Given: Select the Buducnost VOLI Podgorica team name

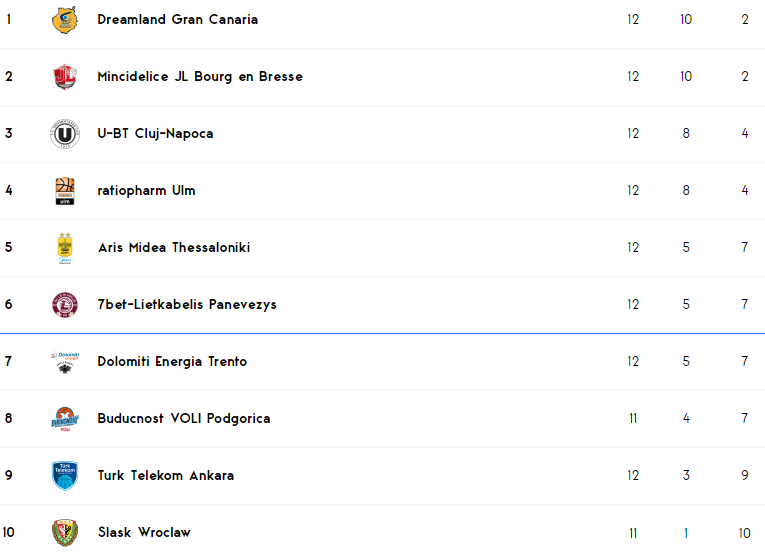Looking at the screenshot, I should click(184, 419).
